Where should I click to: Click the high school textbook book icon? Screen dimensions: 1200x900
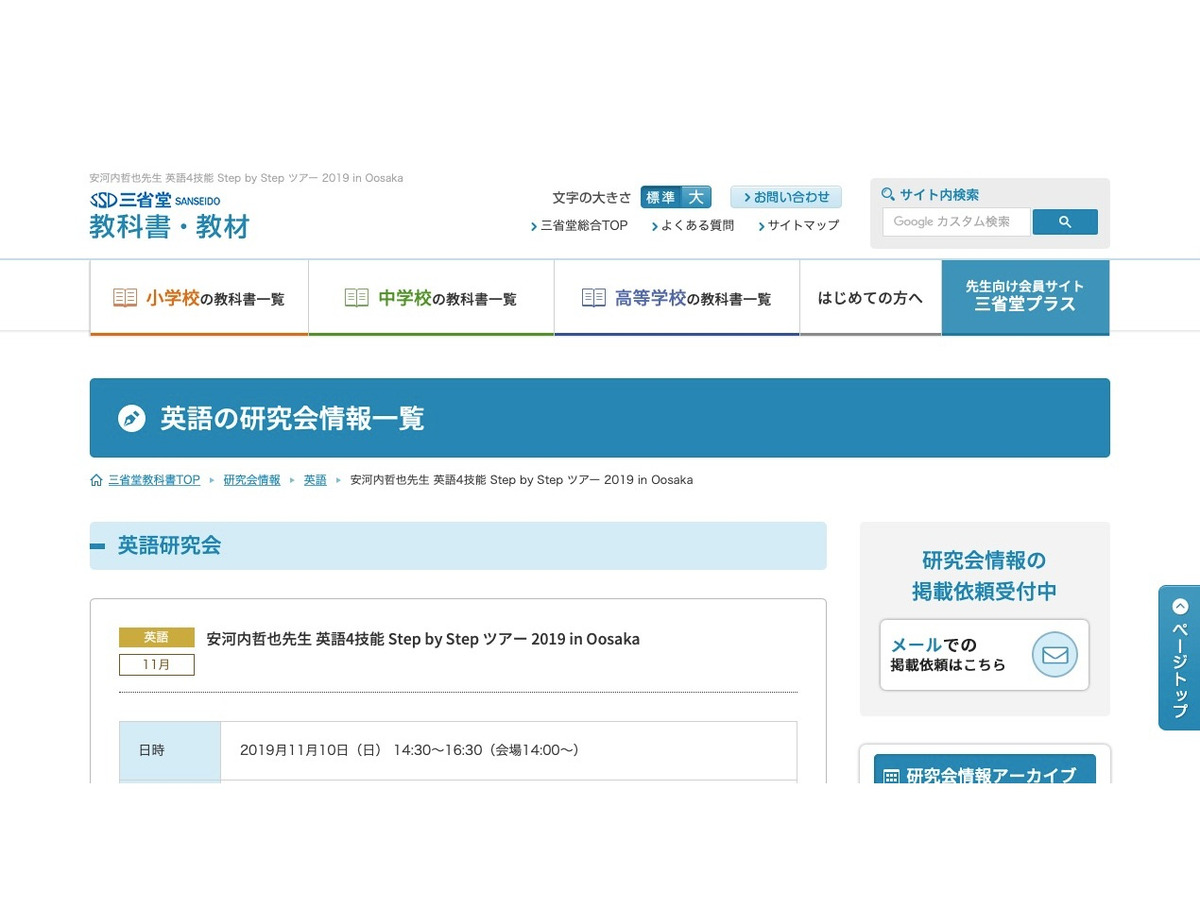594,298
